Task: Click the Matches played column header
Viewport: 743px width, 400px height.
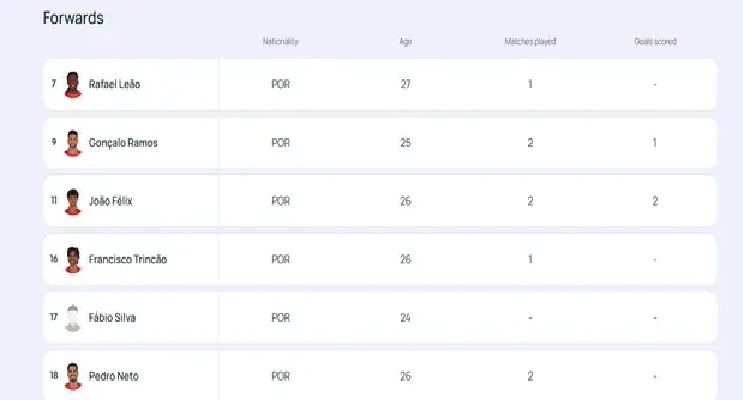Action: click(x=530, y=42)
